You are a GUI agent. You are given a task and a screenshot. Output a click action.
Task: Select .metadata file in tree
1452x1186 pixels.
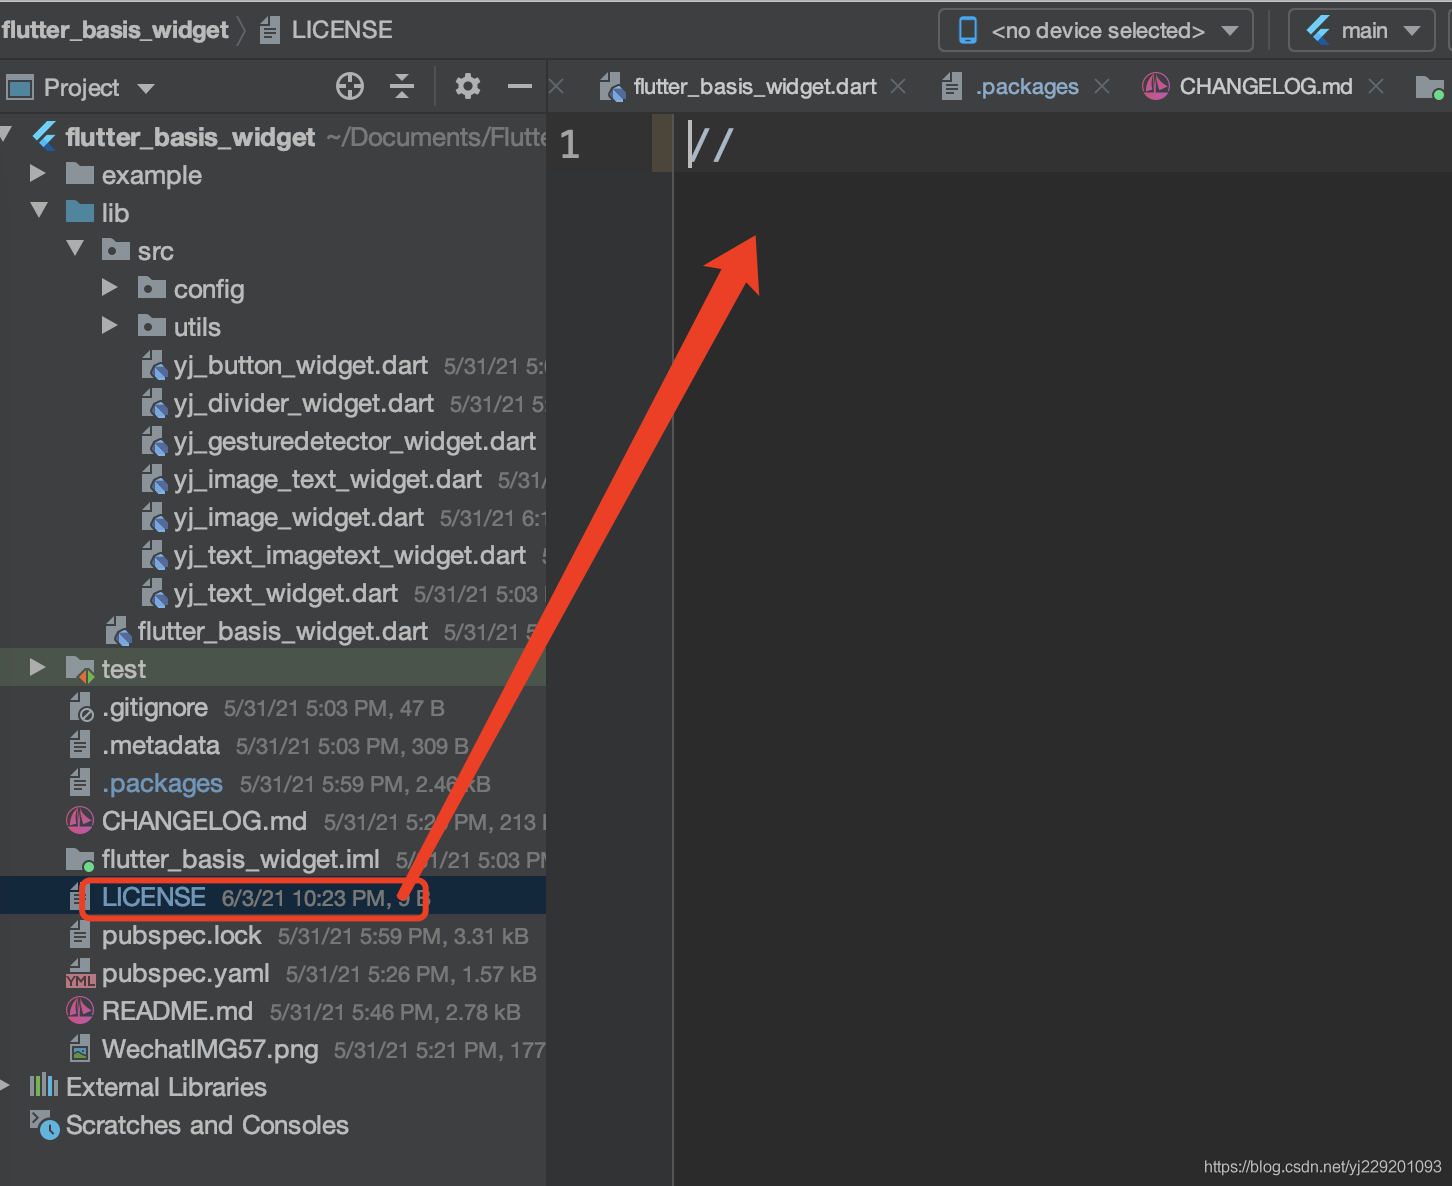pyautogui.click(x=161, y=746)
